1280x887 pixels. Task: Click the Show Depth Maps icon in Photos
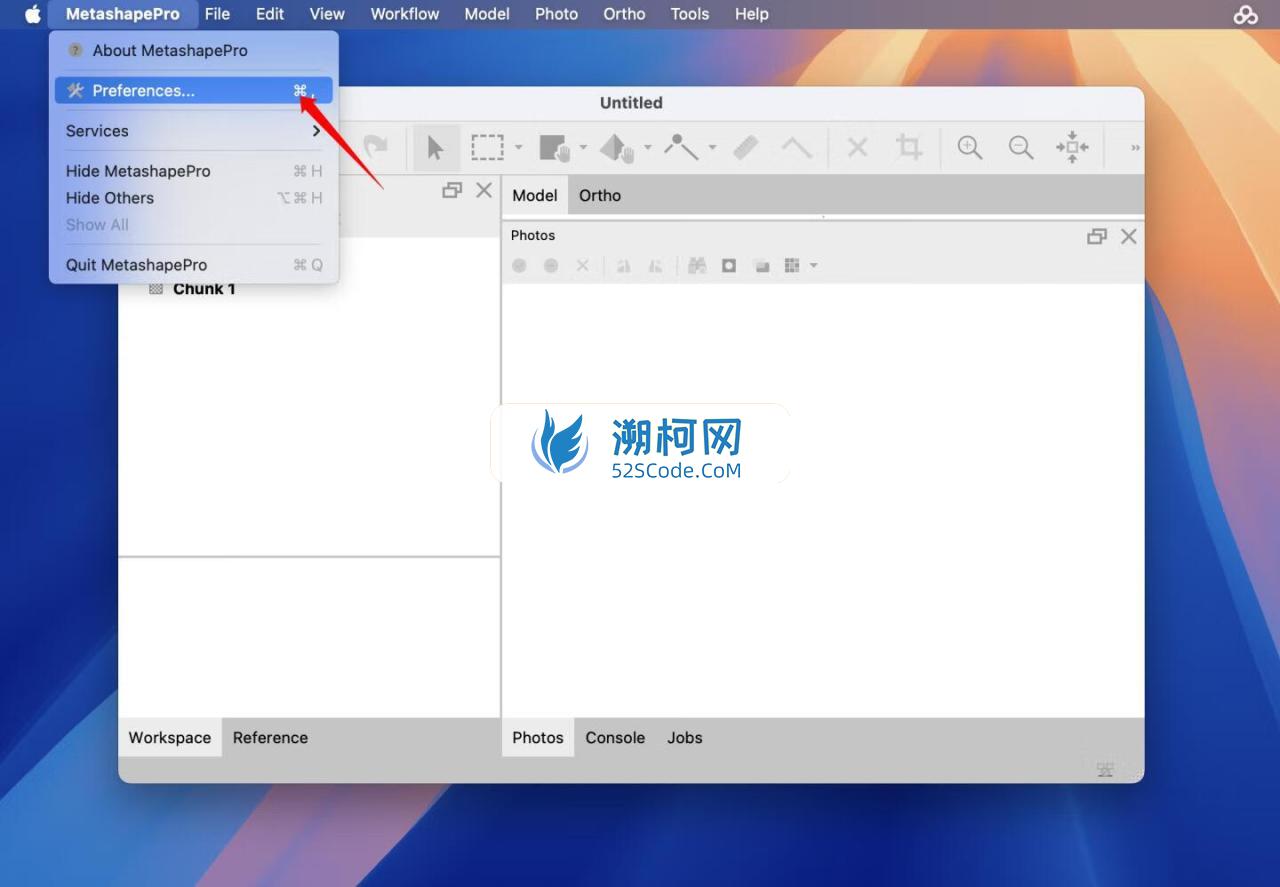[761, 265]
